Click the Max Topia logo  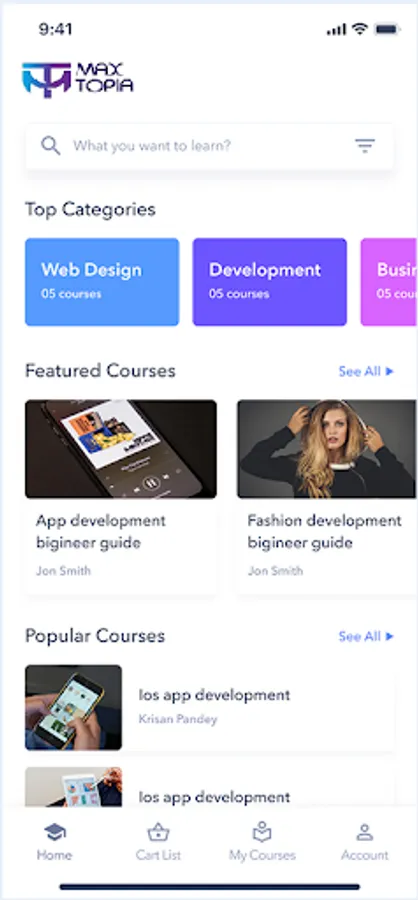coord(78,79)
